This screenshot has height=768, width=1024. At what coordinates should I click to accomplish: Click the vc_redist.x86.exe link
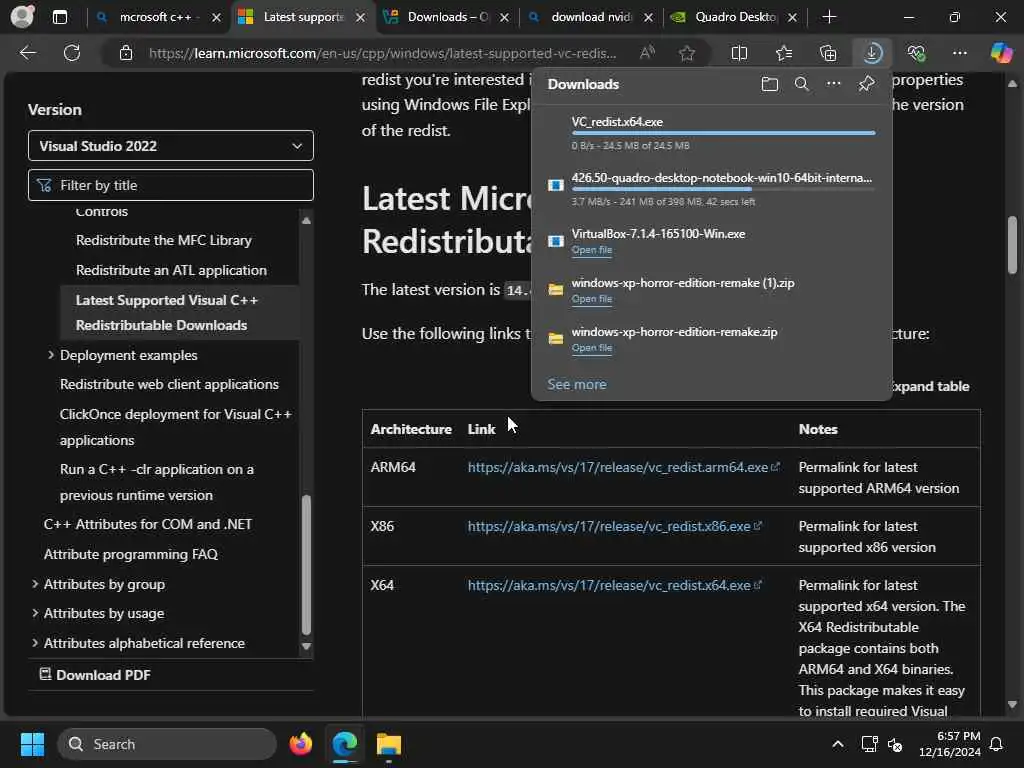coord(609,526)
